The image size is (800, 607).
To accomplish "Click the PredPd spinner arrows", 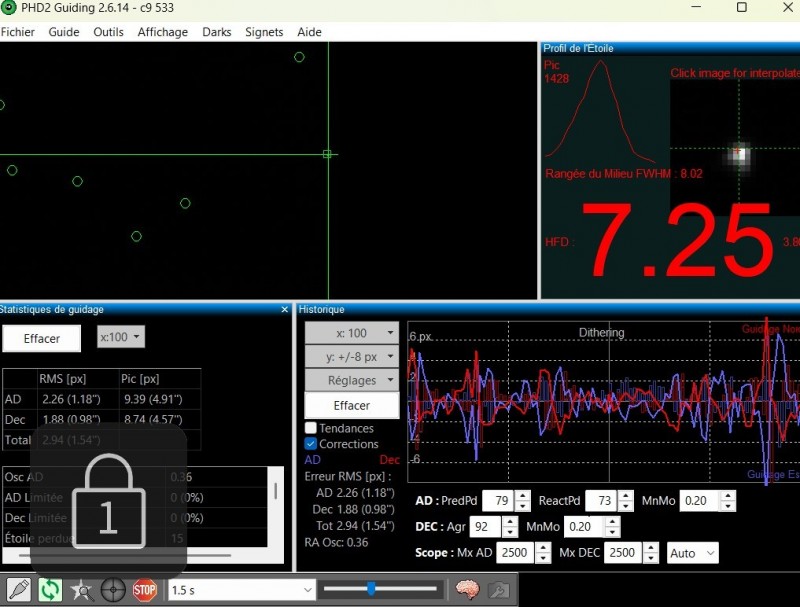I will click(x=522, y=501).
